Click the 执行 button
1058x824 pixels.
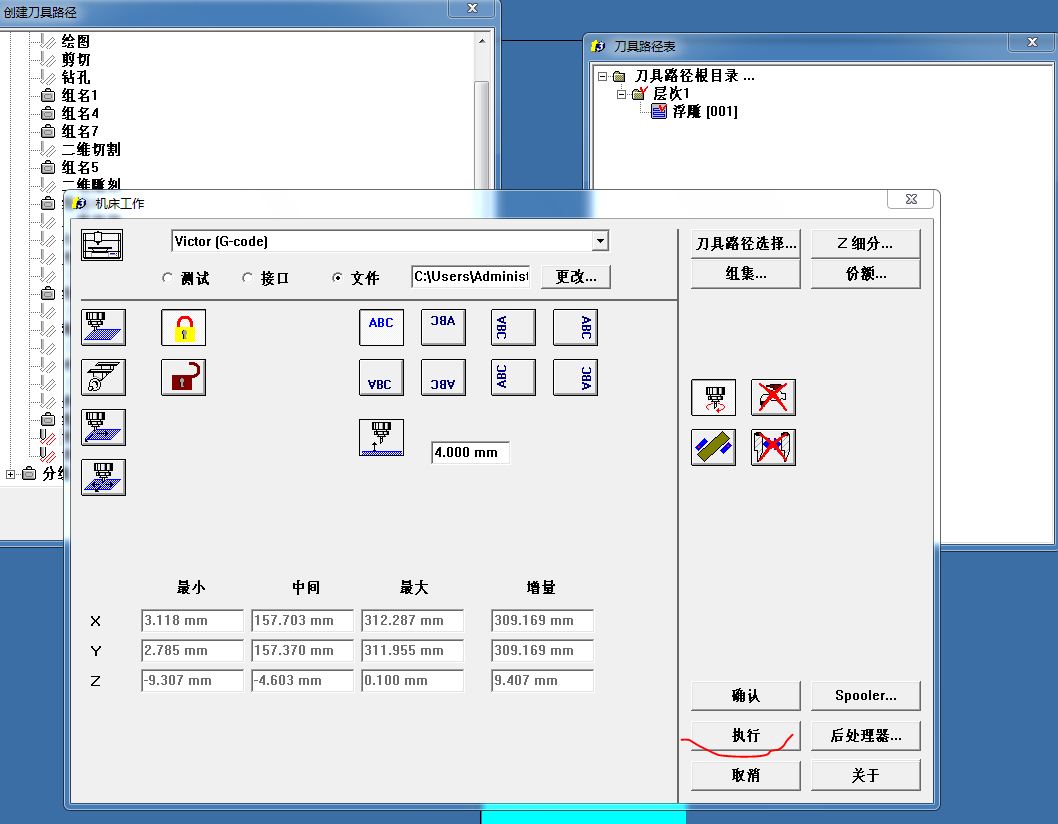[746, 736]
